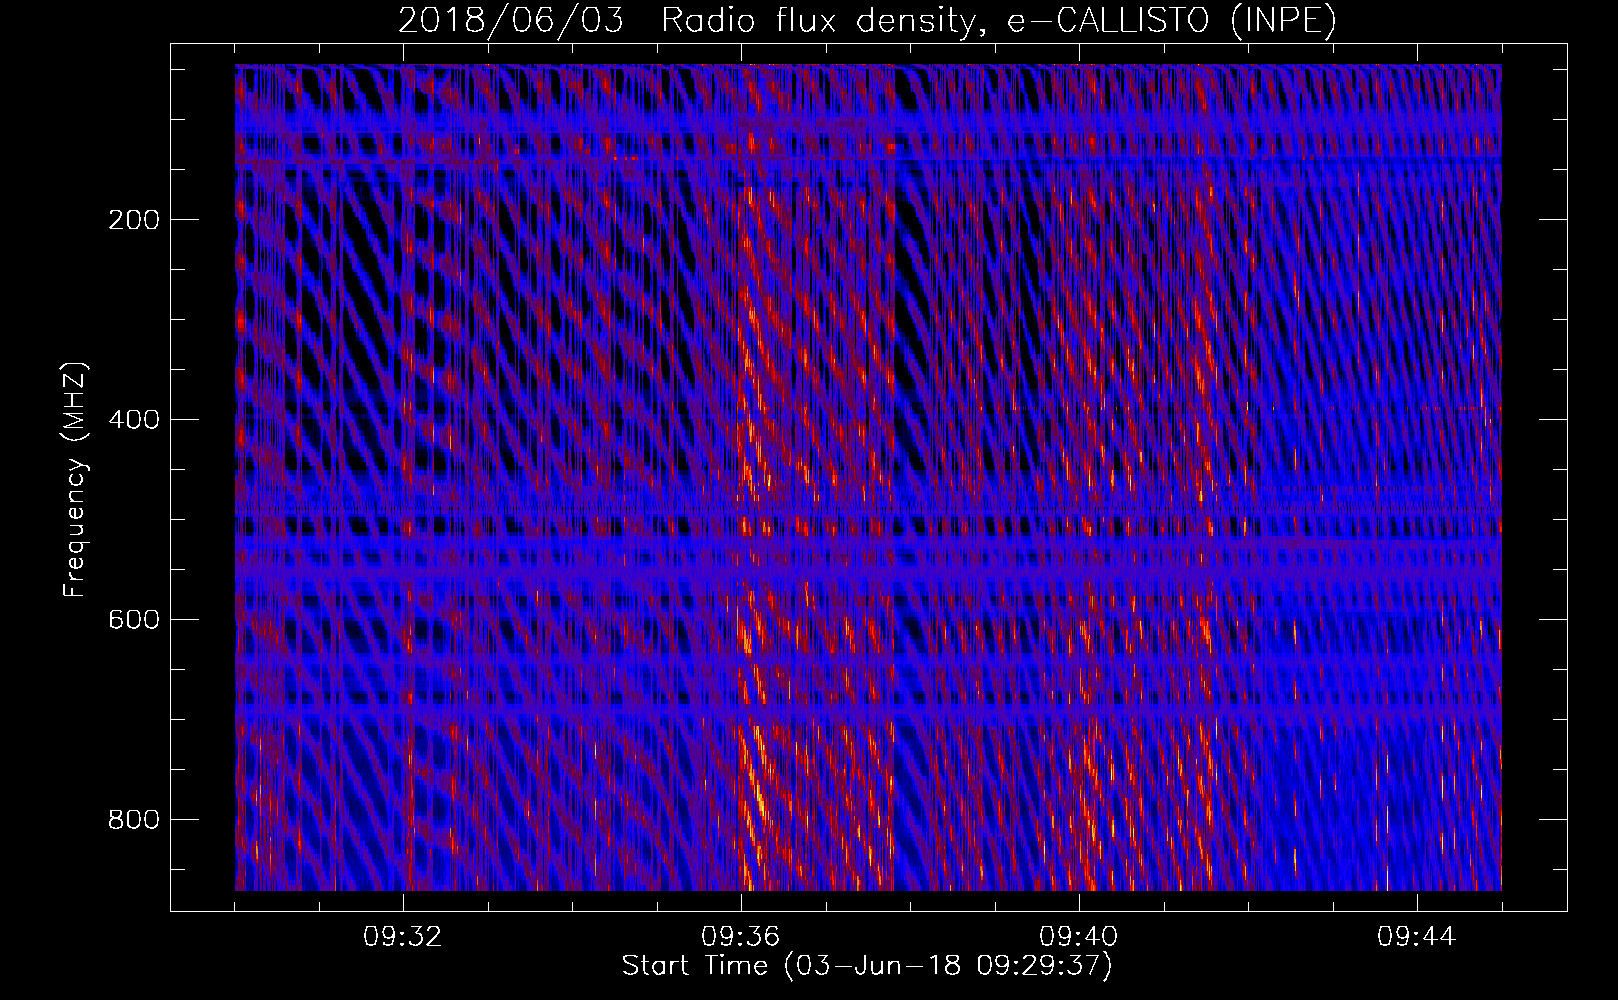Click the 09:32 time tick label
Screen dimensions: 1618x1000
(x=403, y=937)
